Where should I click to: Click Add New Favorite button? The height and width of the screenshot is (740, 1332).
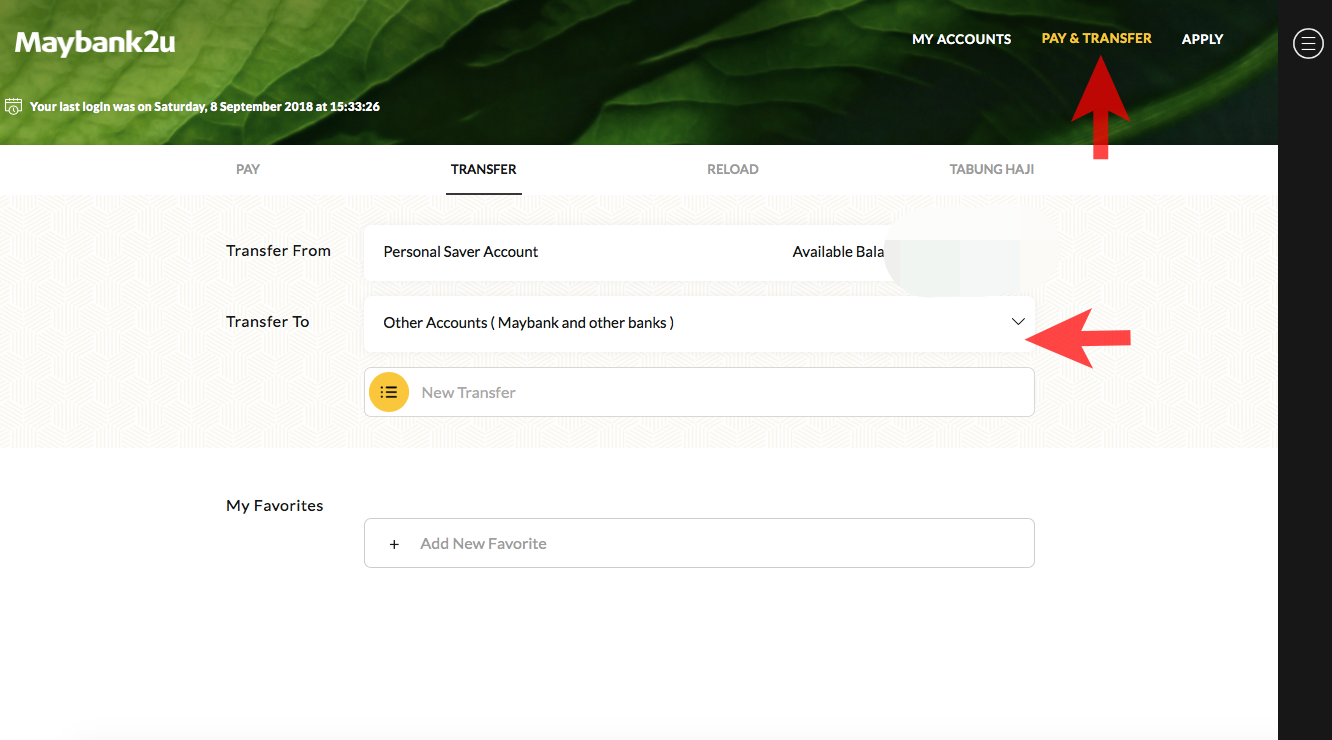click(699, 543)
